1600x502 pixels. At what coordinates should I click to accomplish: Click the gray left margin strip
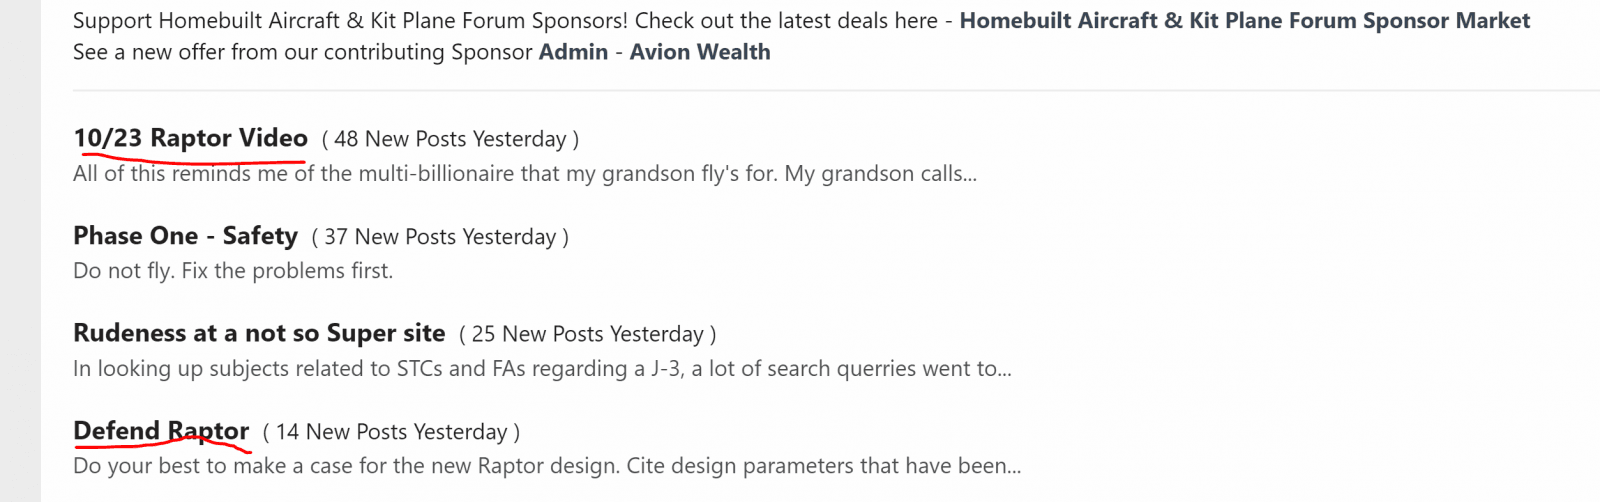[20, 251]
